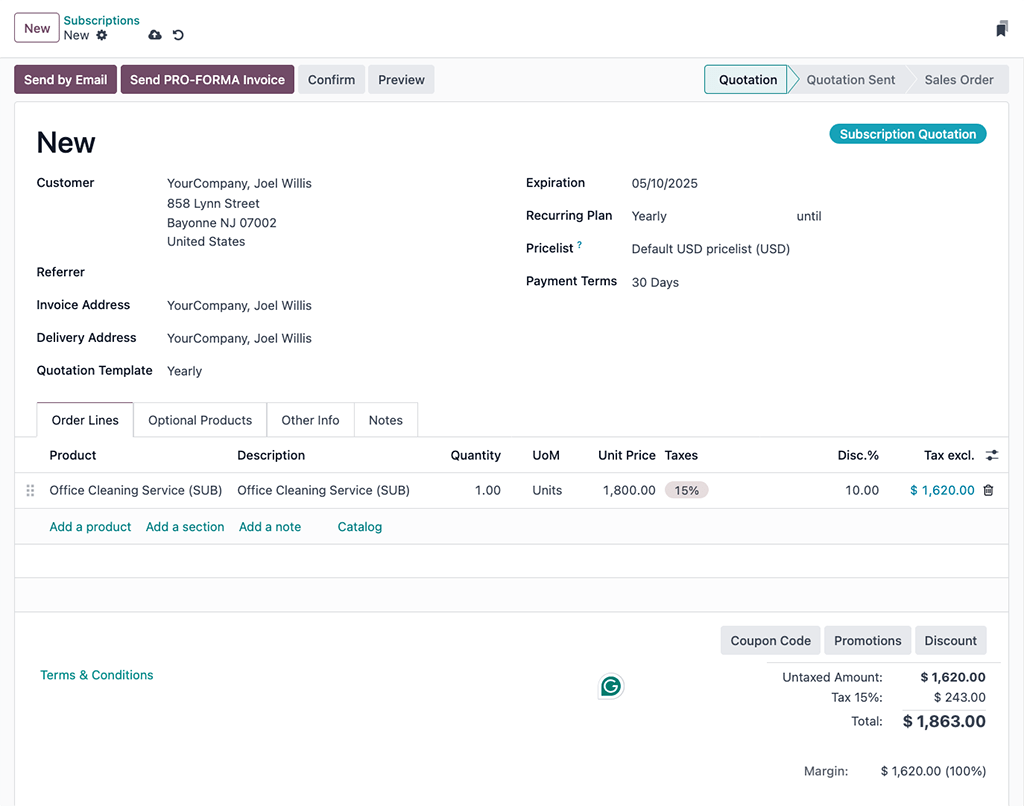Screen dimensions: 1024x806
Task: Switch to the Optional Products tab
Action: pyautogui.click(x=199, y=420)
